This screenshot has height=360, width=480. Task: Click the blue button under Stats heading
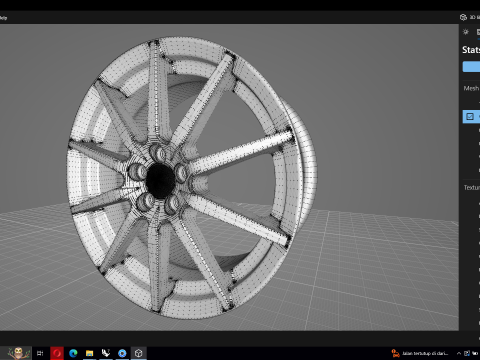click(x=471, y=67)
